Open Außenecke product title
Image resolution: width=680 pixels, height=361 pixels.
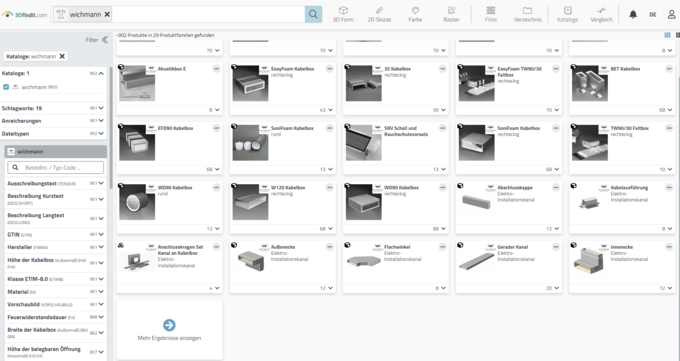[x=283, y=247]
